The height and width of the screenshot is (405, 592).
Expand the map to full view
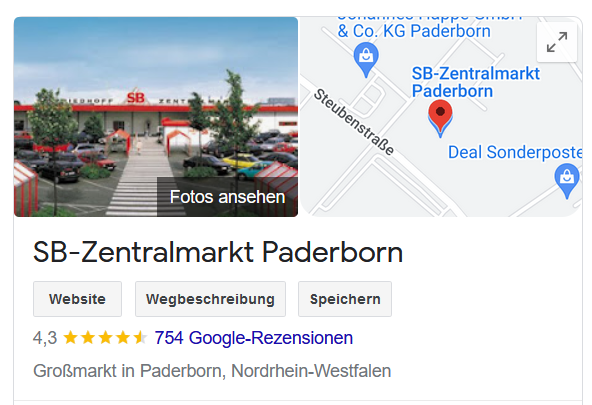pyautogui.click(x=557, y=42)
